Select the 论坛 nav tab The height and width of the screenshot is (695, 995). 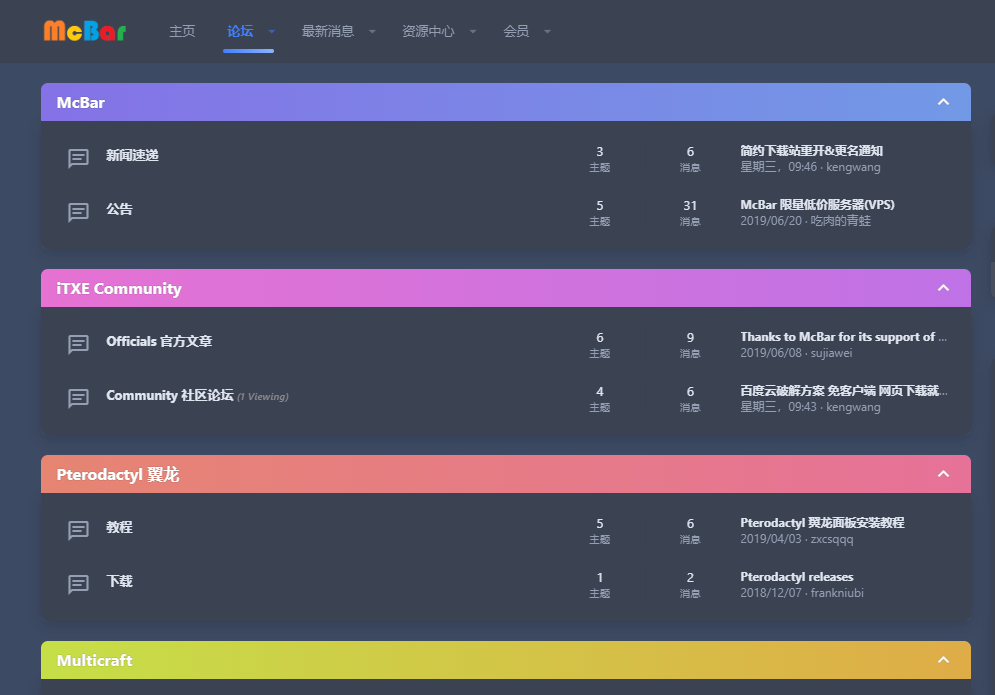(x=241, y=31)
